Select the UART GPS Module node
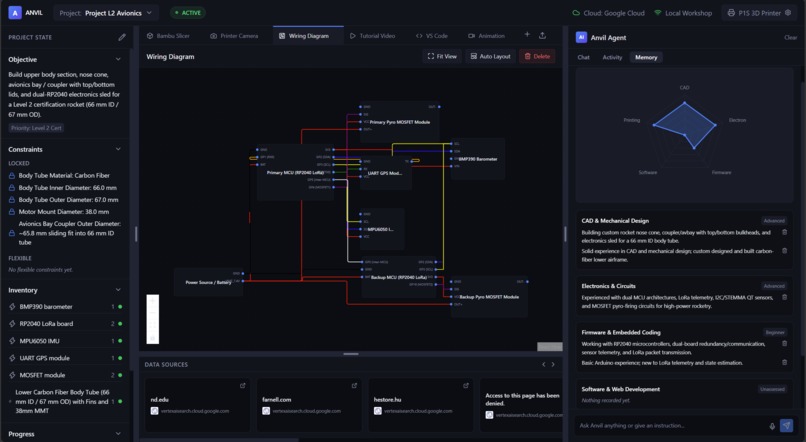806x442 pixels. point(386,173)
